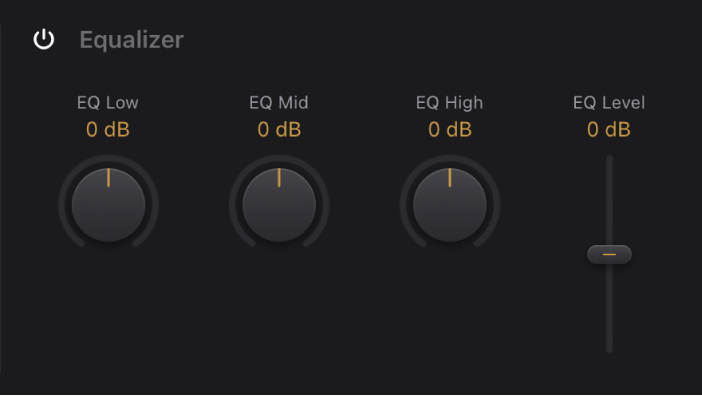Click the bottom of EQ Level slider track

point(609,348)
